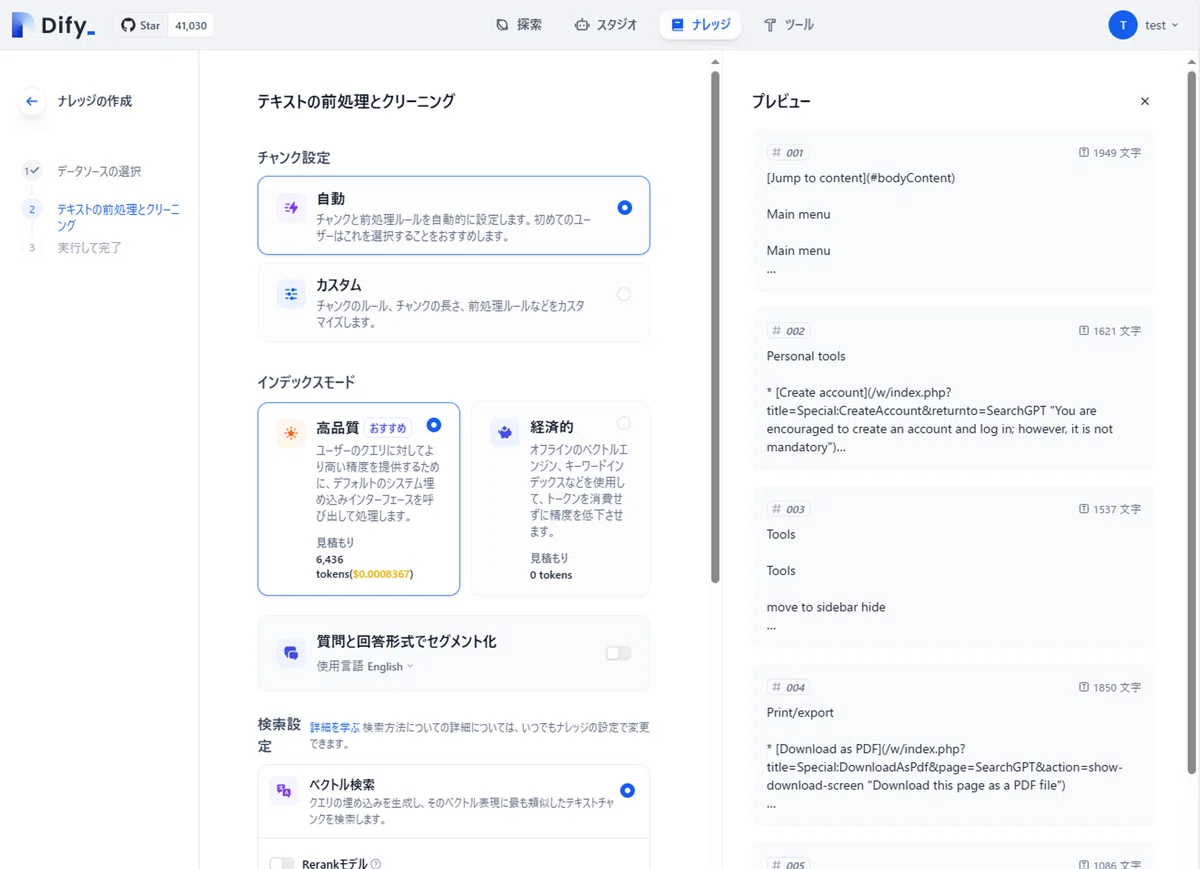
Task: Select the 自動 chunk setting radio
Action: [625, 208]
